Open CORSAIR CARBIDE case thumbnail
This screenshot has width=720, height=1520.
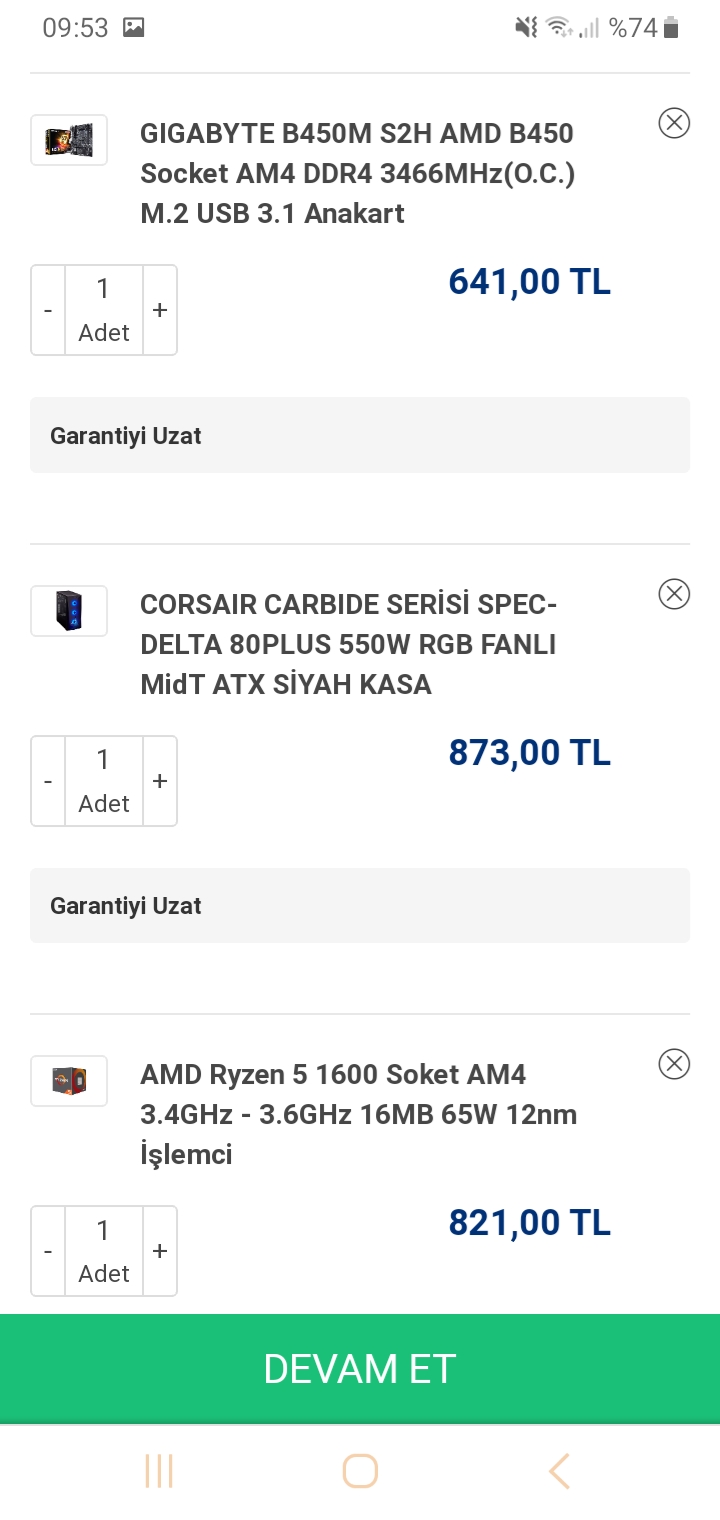pyautogui.click(x=69, y=610)
